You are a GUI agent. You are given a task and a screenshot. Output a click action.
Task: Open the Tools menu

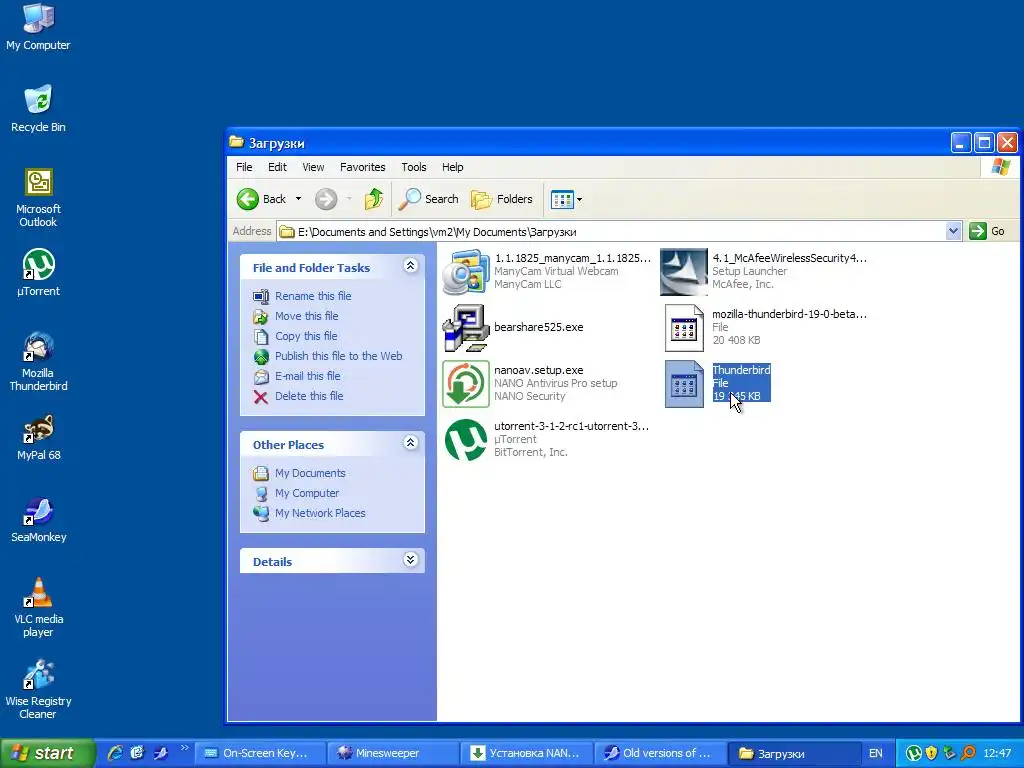coord(413,167)
